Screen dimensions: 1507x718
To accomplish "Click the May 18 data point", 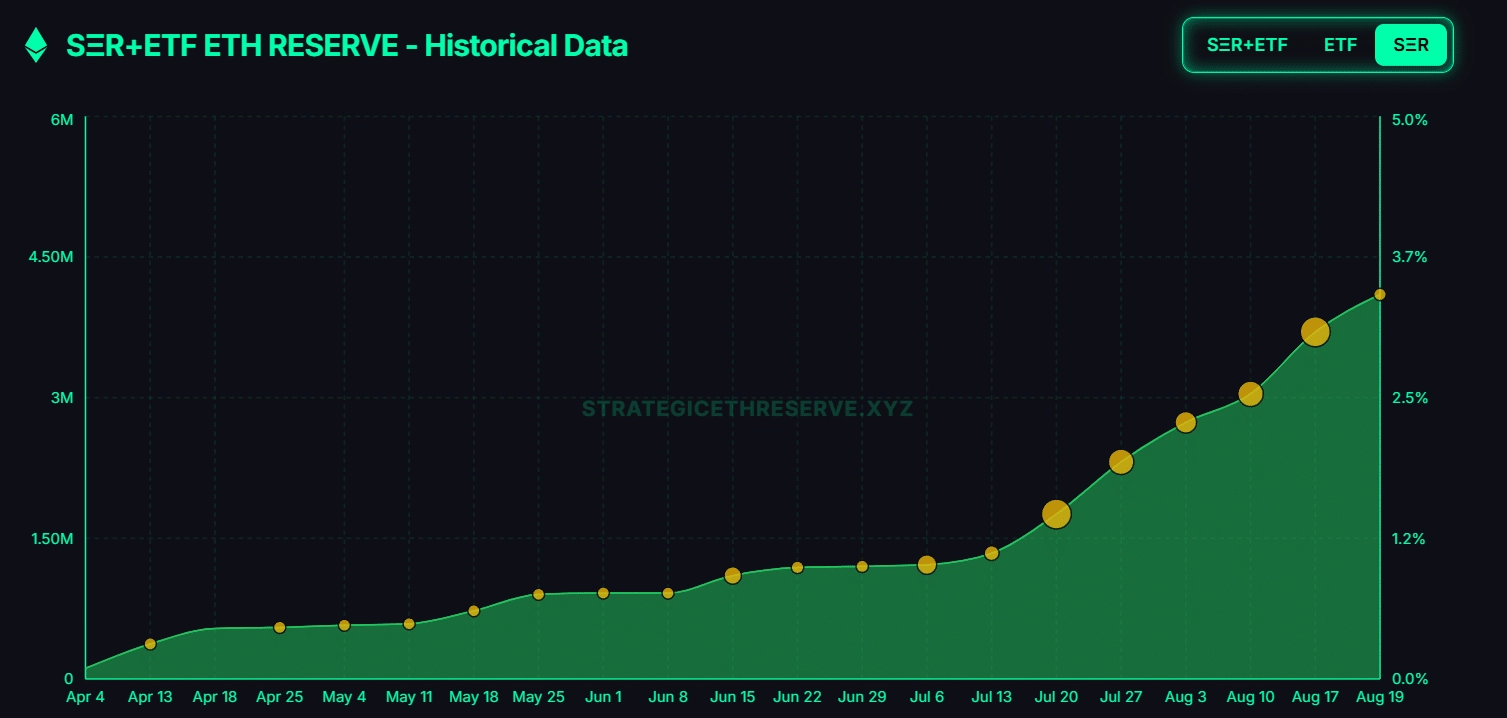I will pos(474,611).
